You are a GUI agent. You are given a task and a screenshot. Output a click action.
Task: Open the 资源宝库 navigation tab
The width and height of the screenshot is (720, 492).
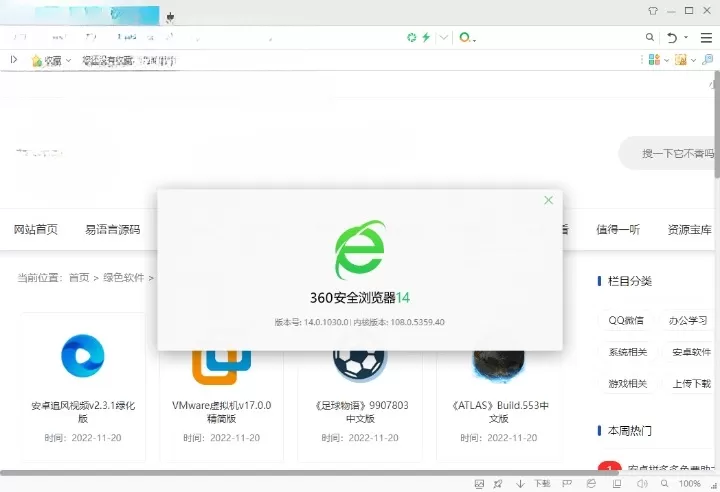coord(689,229)
